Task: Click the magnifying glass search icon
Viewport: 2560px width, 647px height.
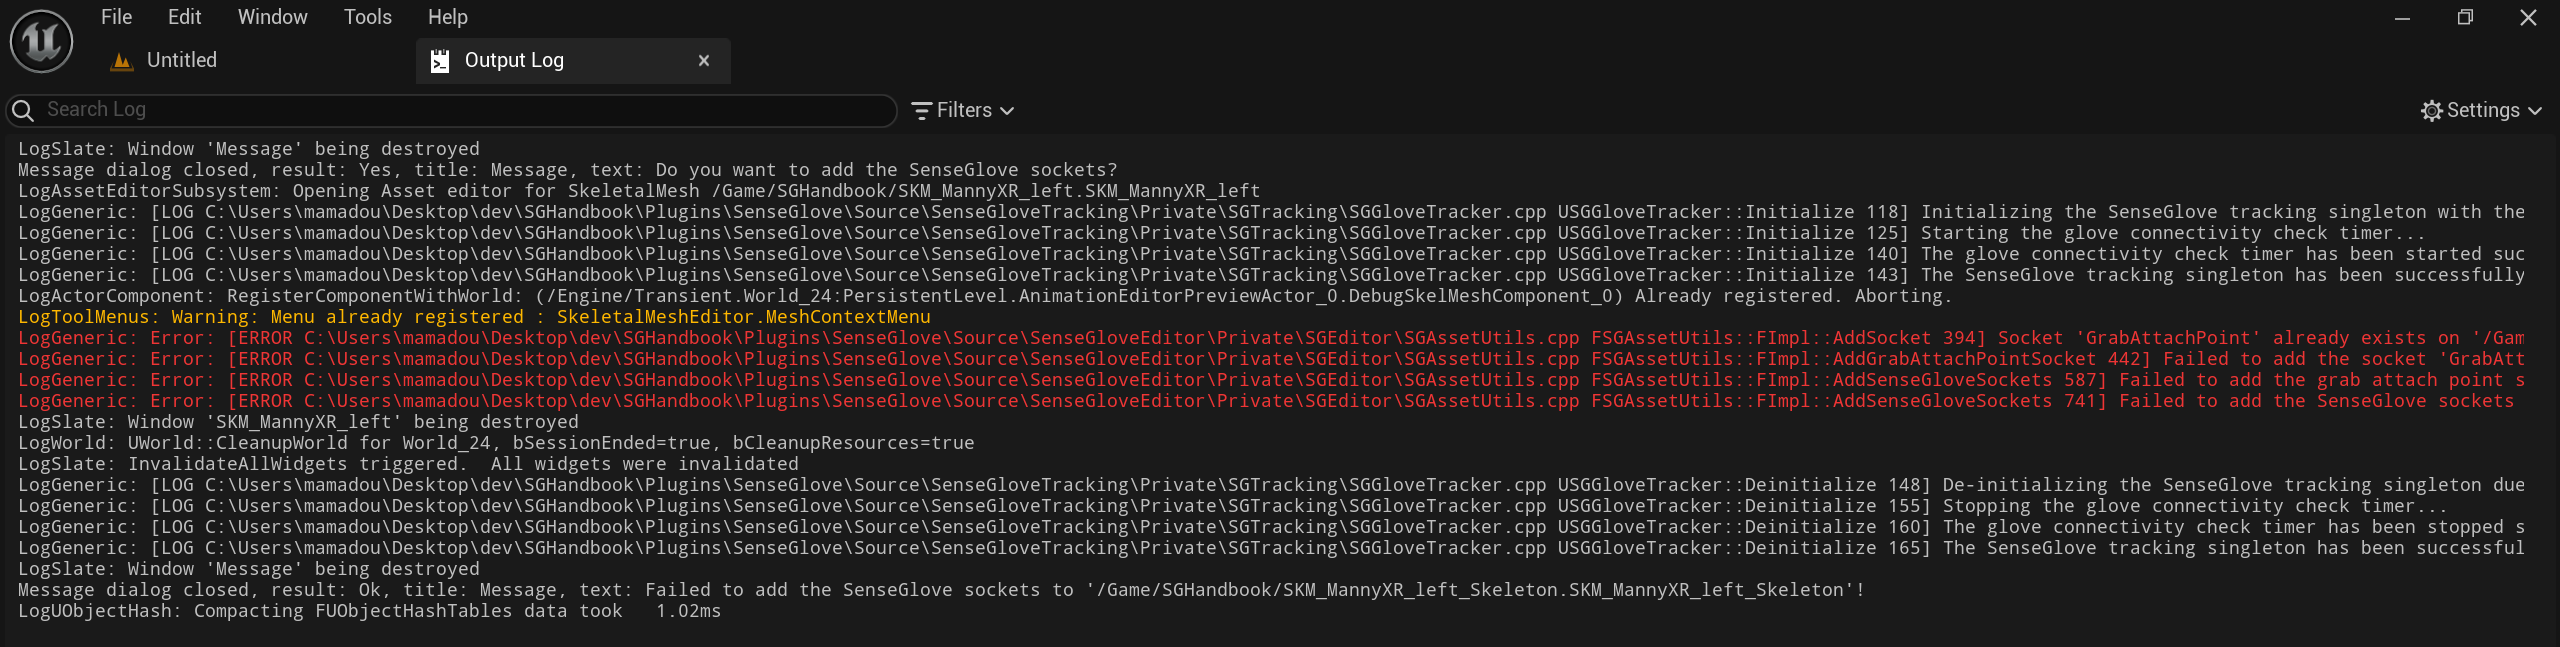Action: [23, 110]
